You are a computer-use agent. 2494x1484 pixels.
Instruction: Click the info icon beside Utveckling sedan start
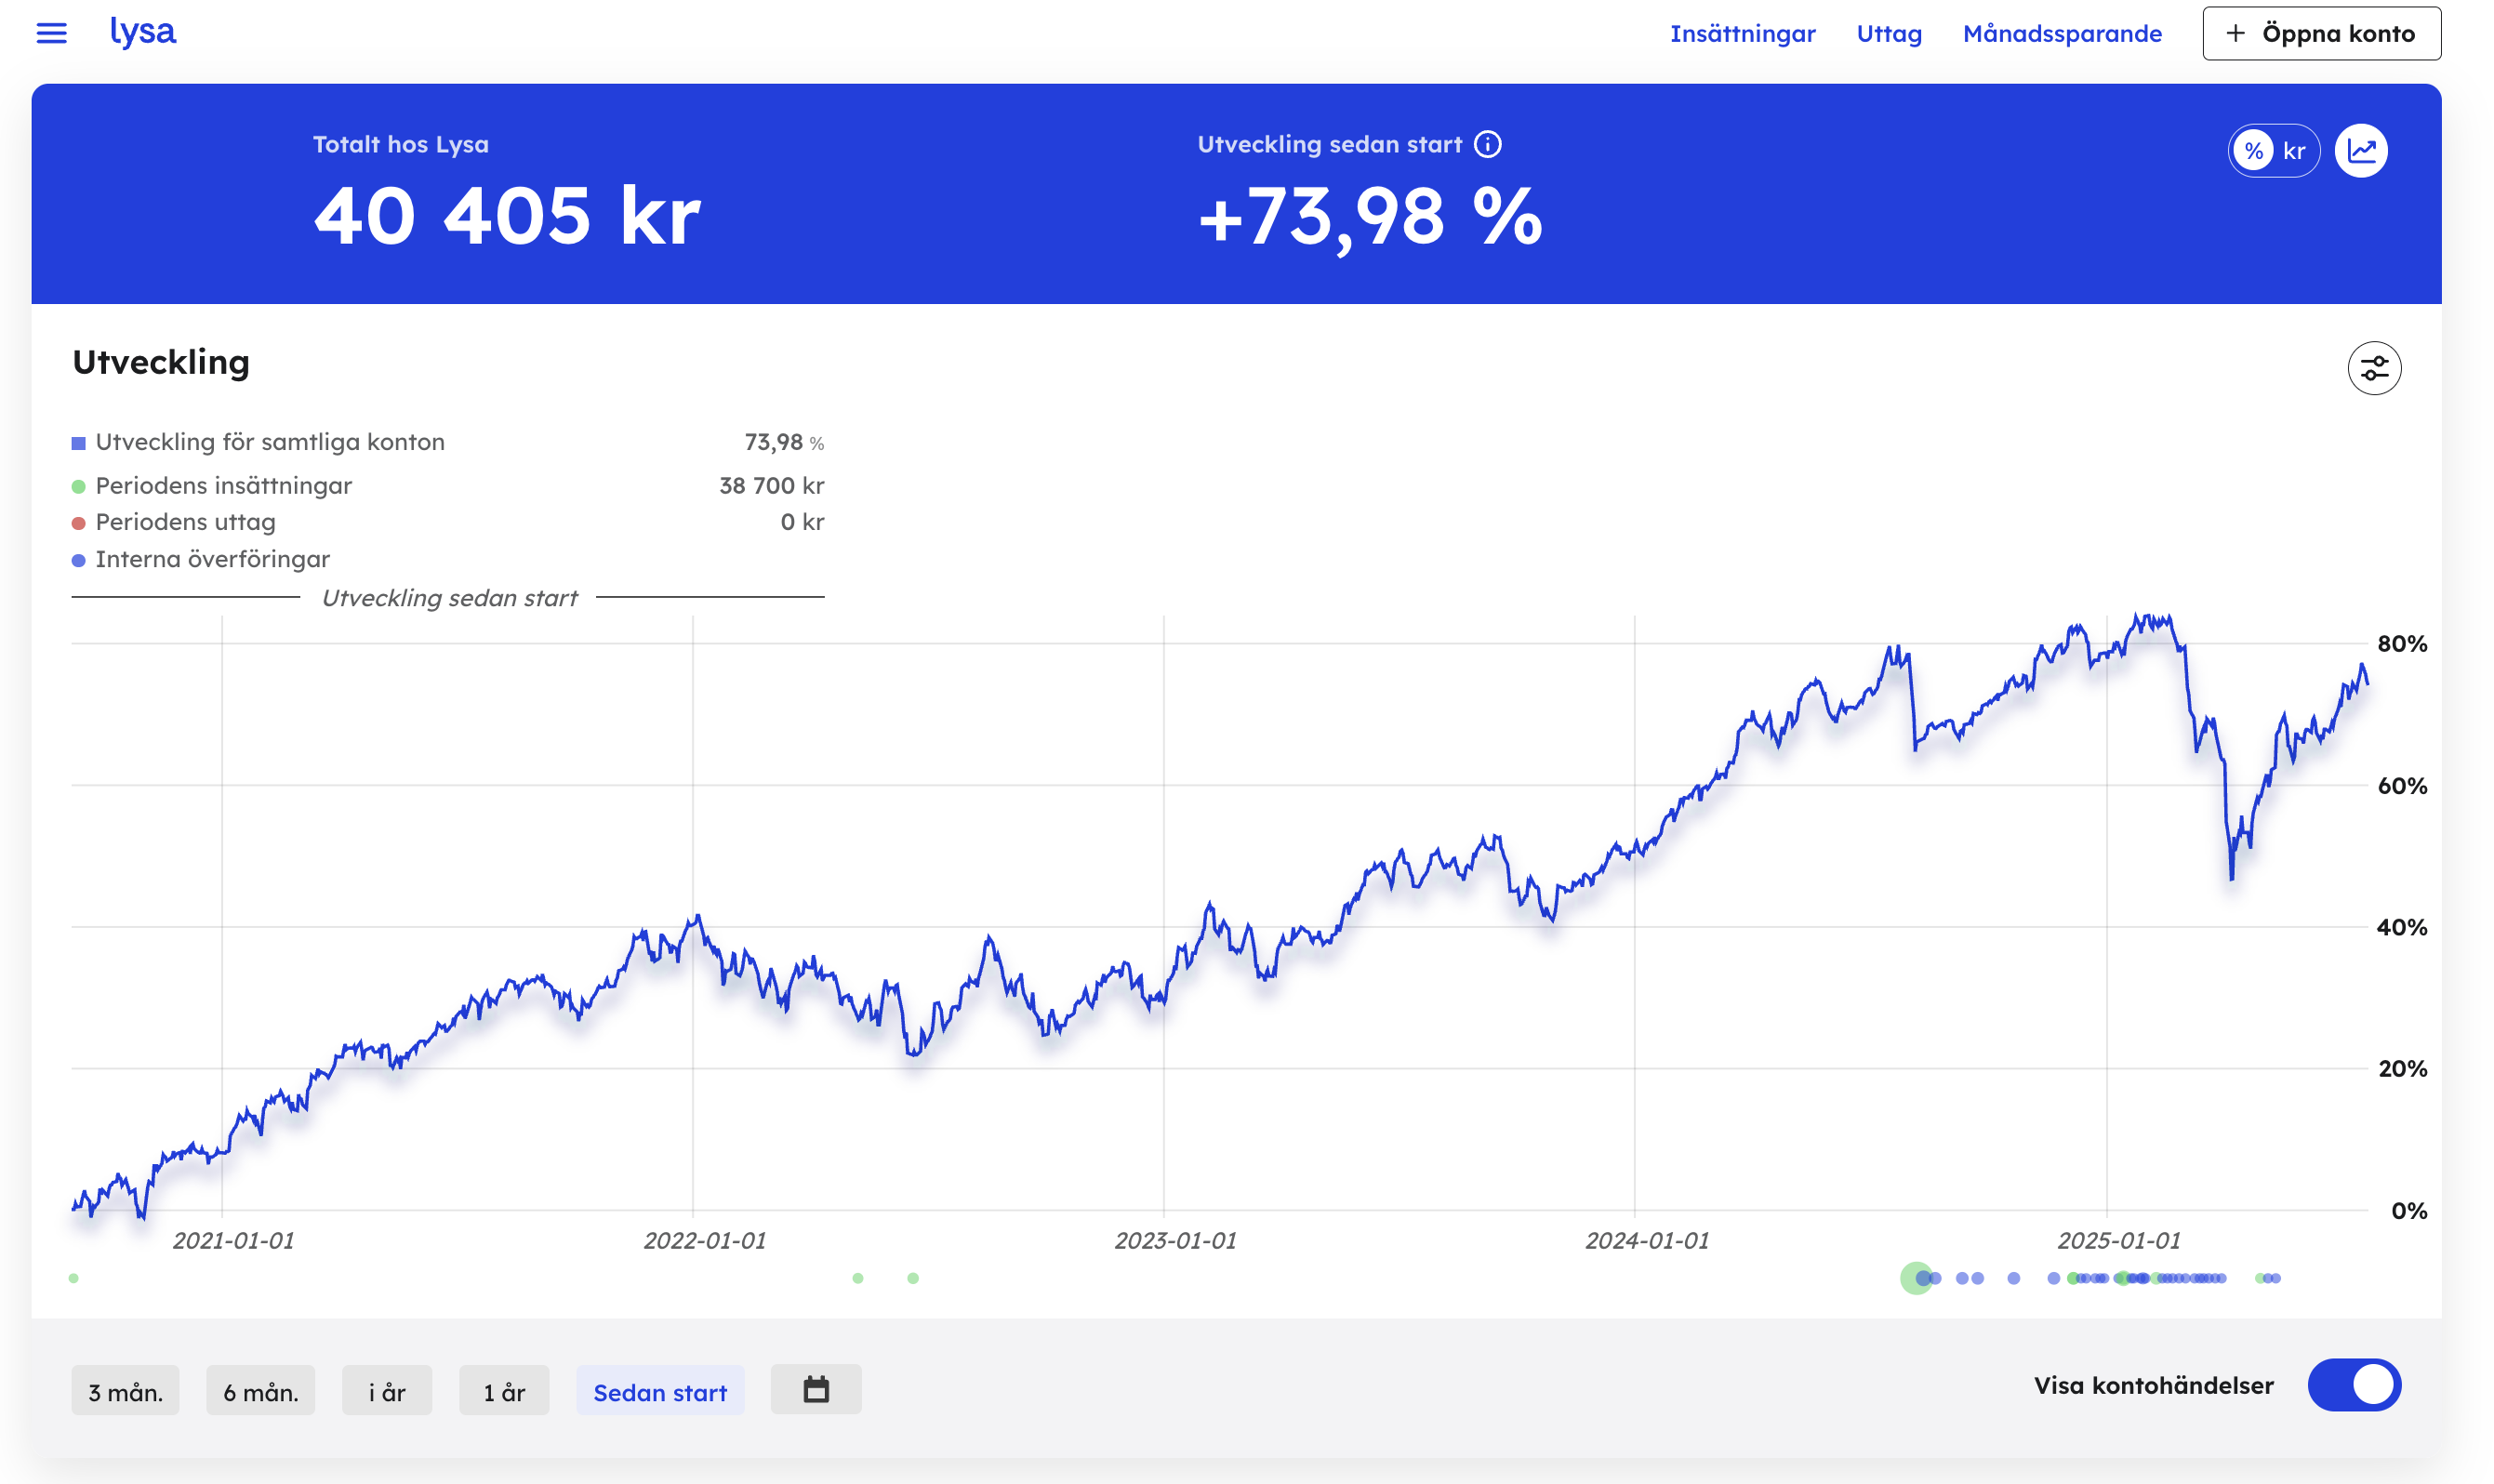pos(1488,144)
